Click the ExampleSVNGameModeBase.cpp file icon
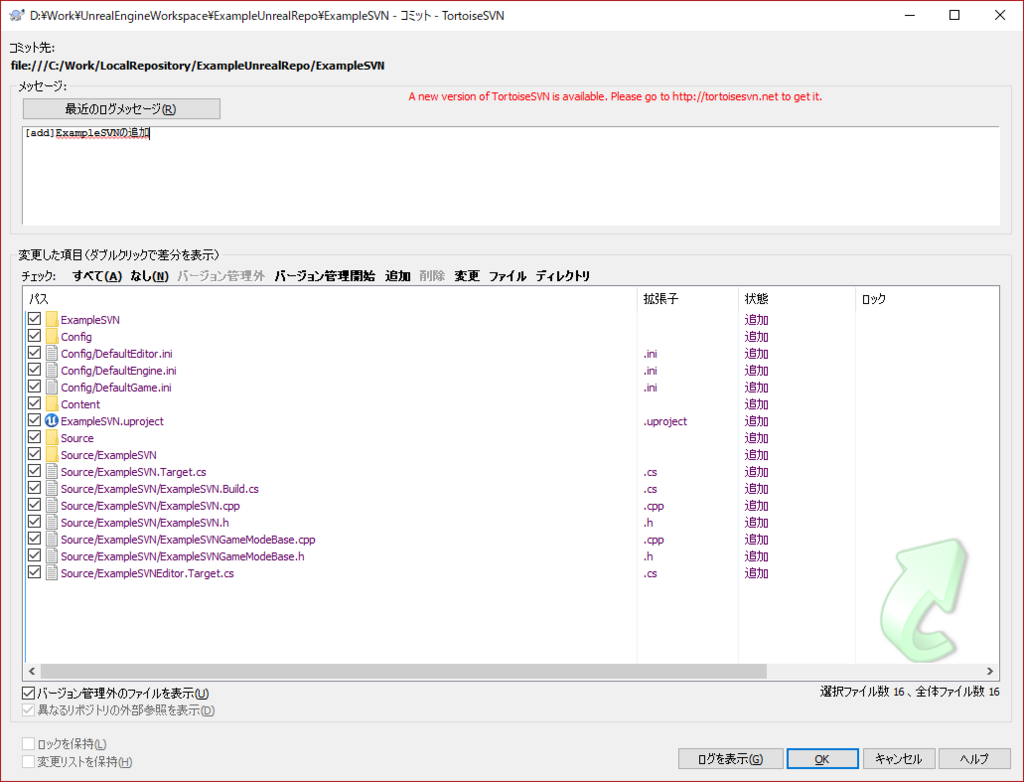 click(x=52, y=540)
